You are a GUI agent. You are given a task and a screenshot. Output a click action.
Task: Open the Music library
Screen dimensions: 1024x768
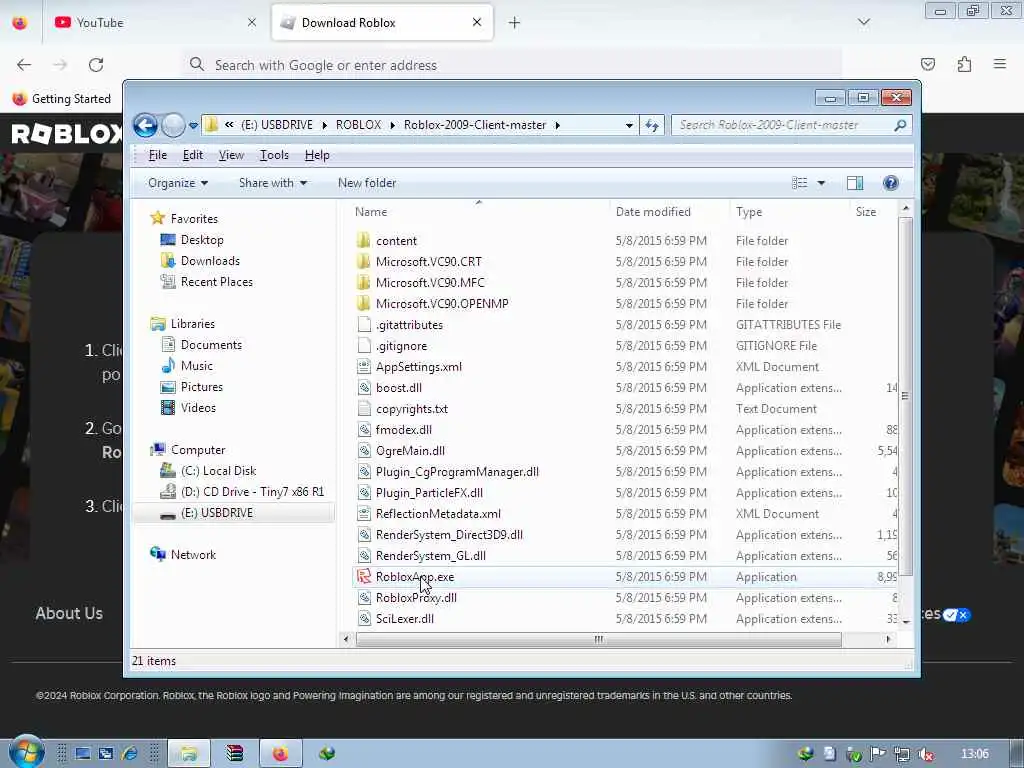(x=196, y=366)
